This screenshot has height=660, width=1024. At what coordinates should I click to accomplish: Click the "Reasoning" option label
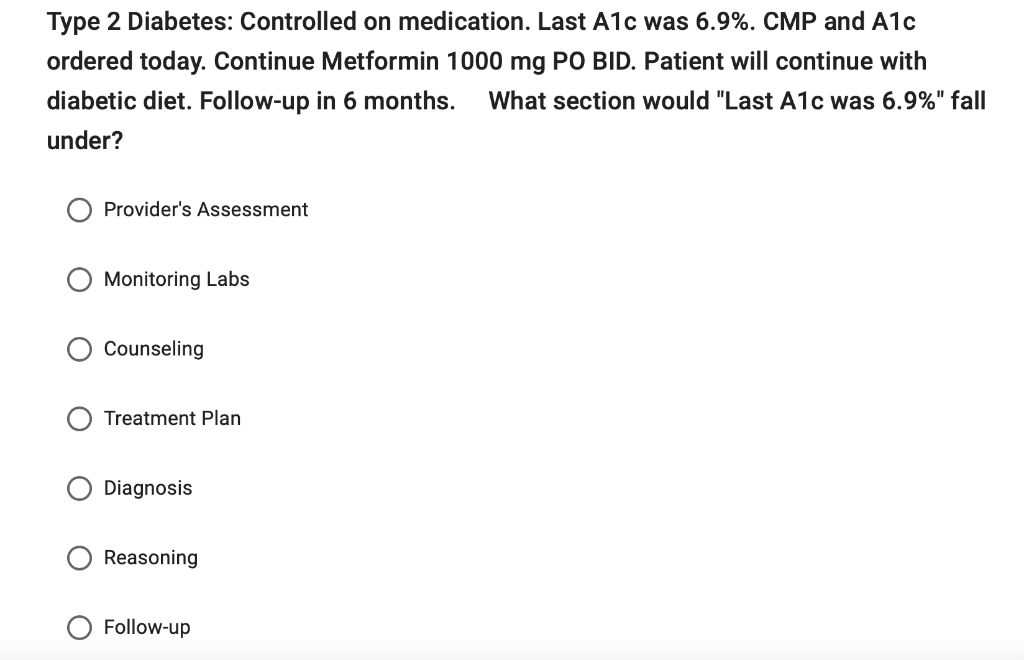[x=151, y=558]
